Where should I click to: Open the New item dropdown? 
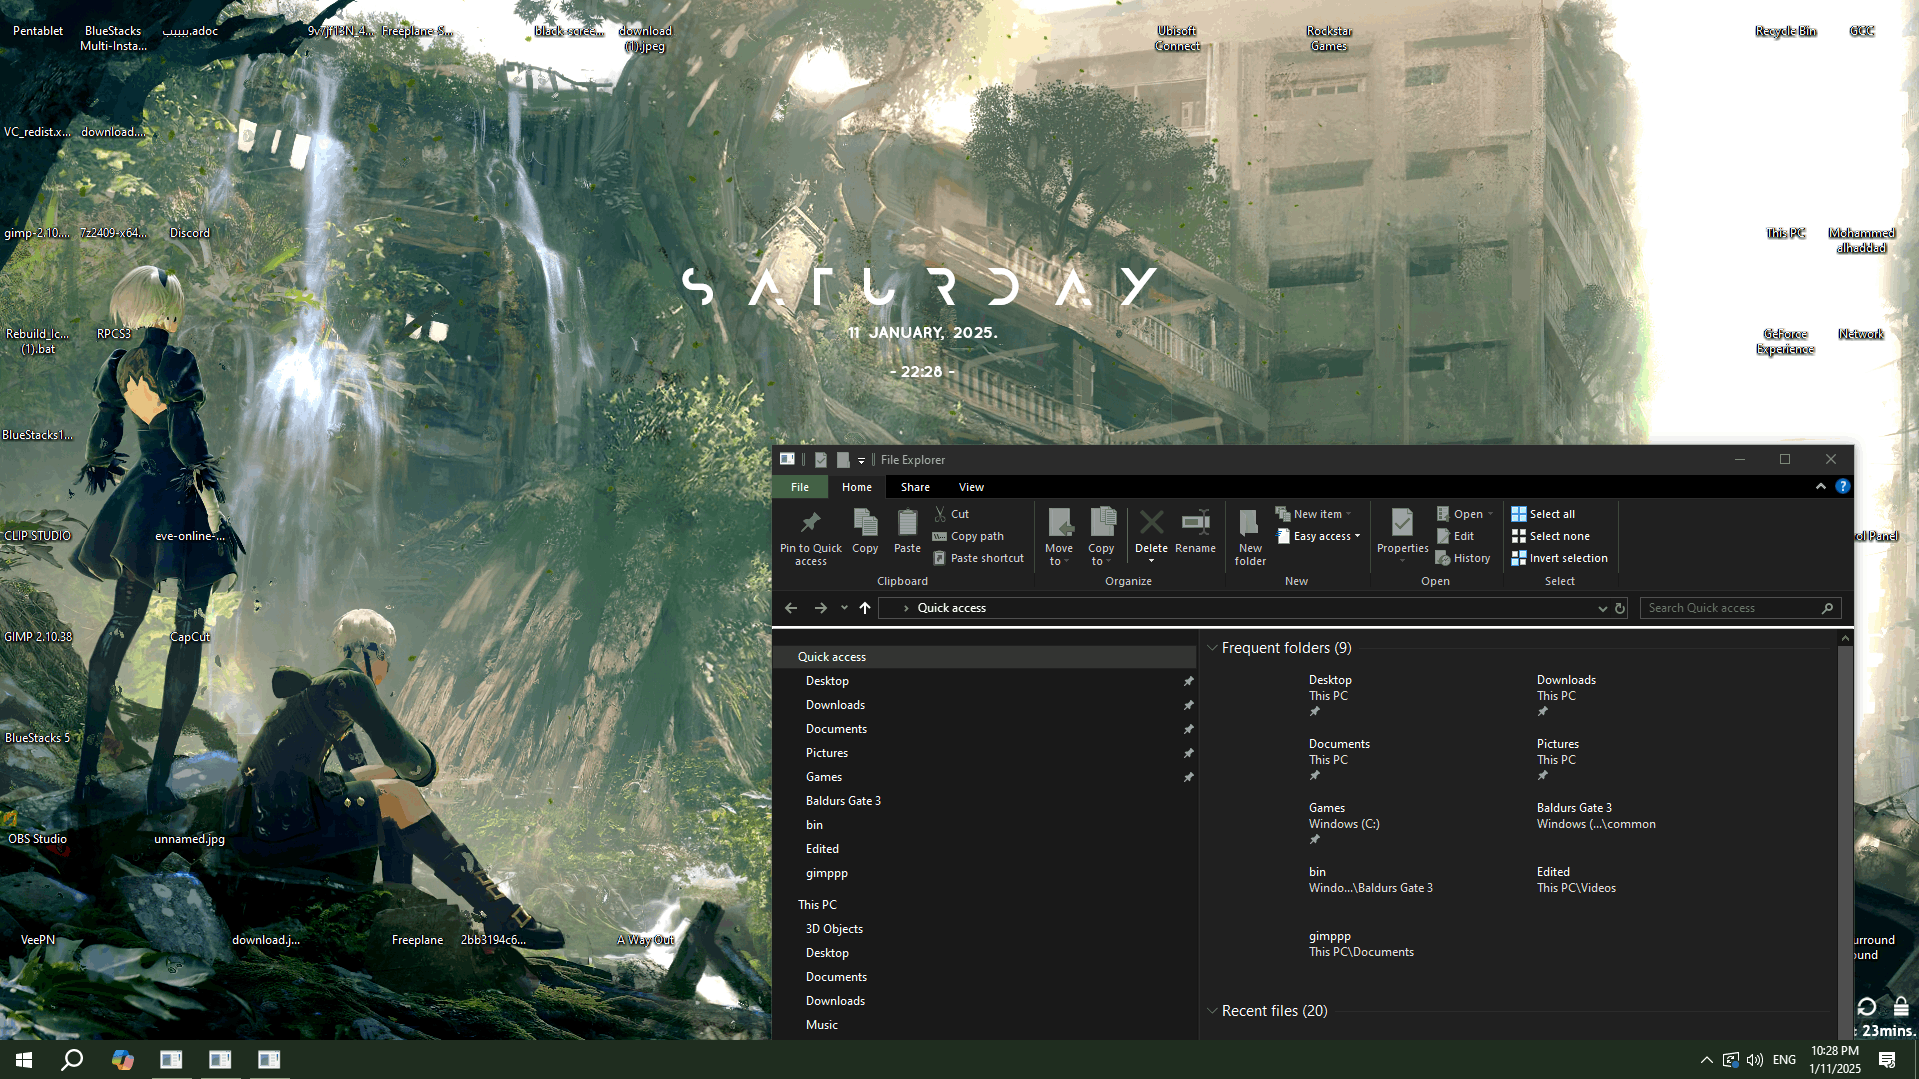(1314, 514)
